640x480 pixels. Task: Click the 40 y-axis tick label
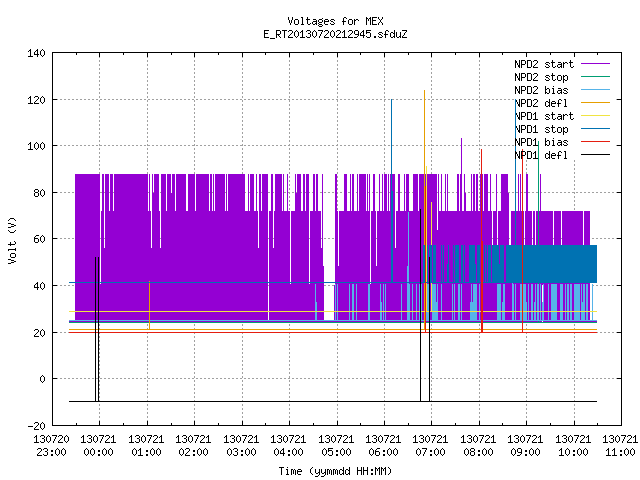(39, 286)
